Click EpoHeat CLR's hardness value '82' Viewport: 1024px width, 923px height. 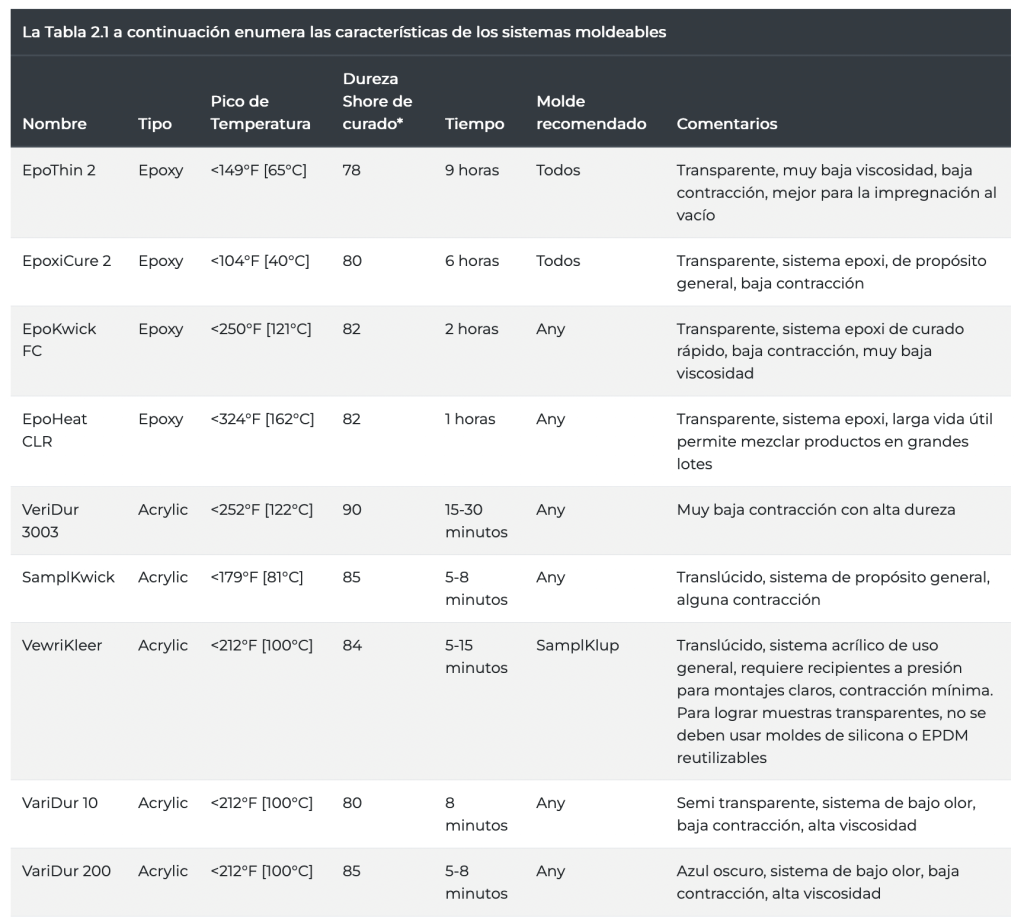point(351,419)
